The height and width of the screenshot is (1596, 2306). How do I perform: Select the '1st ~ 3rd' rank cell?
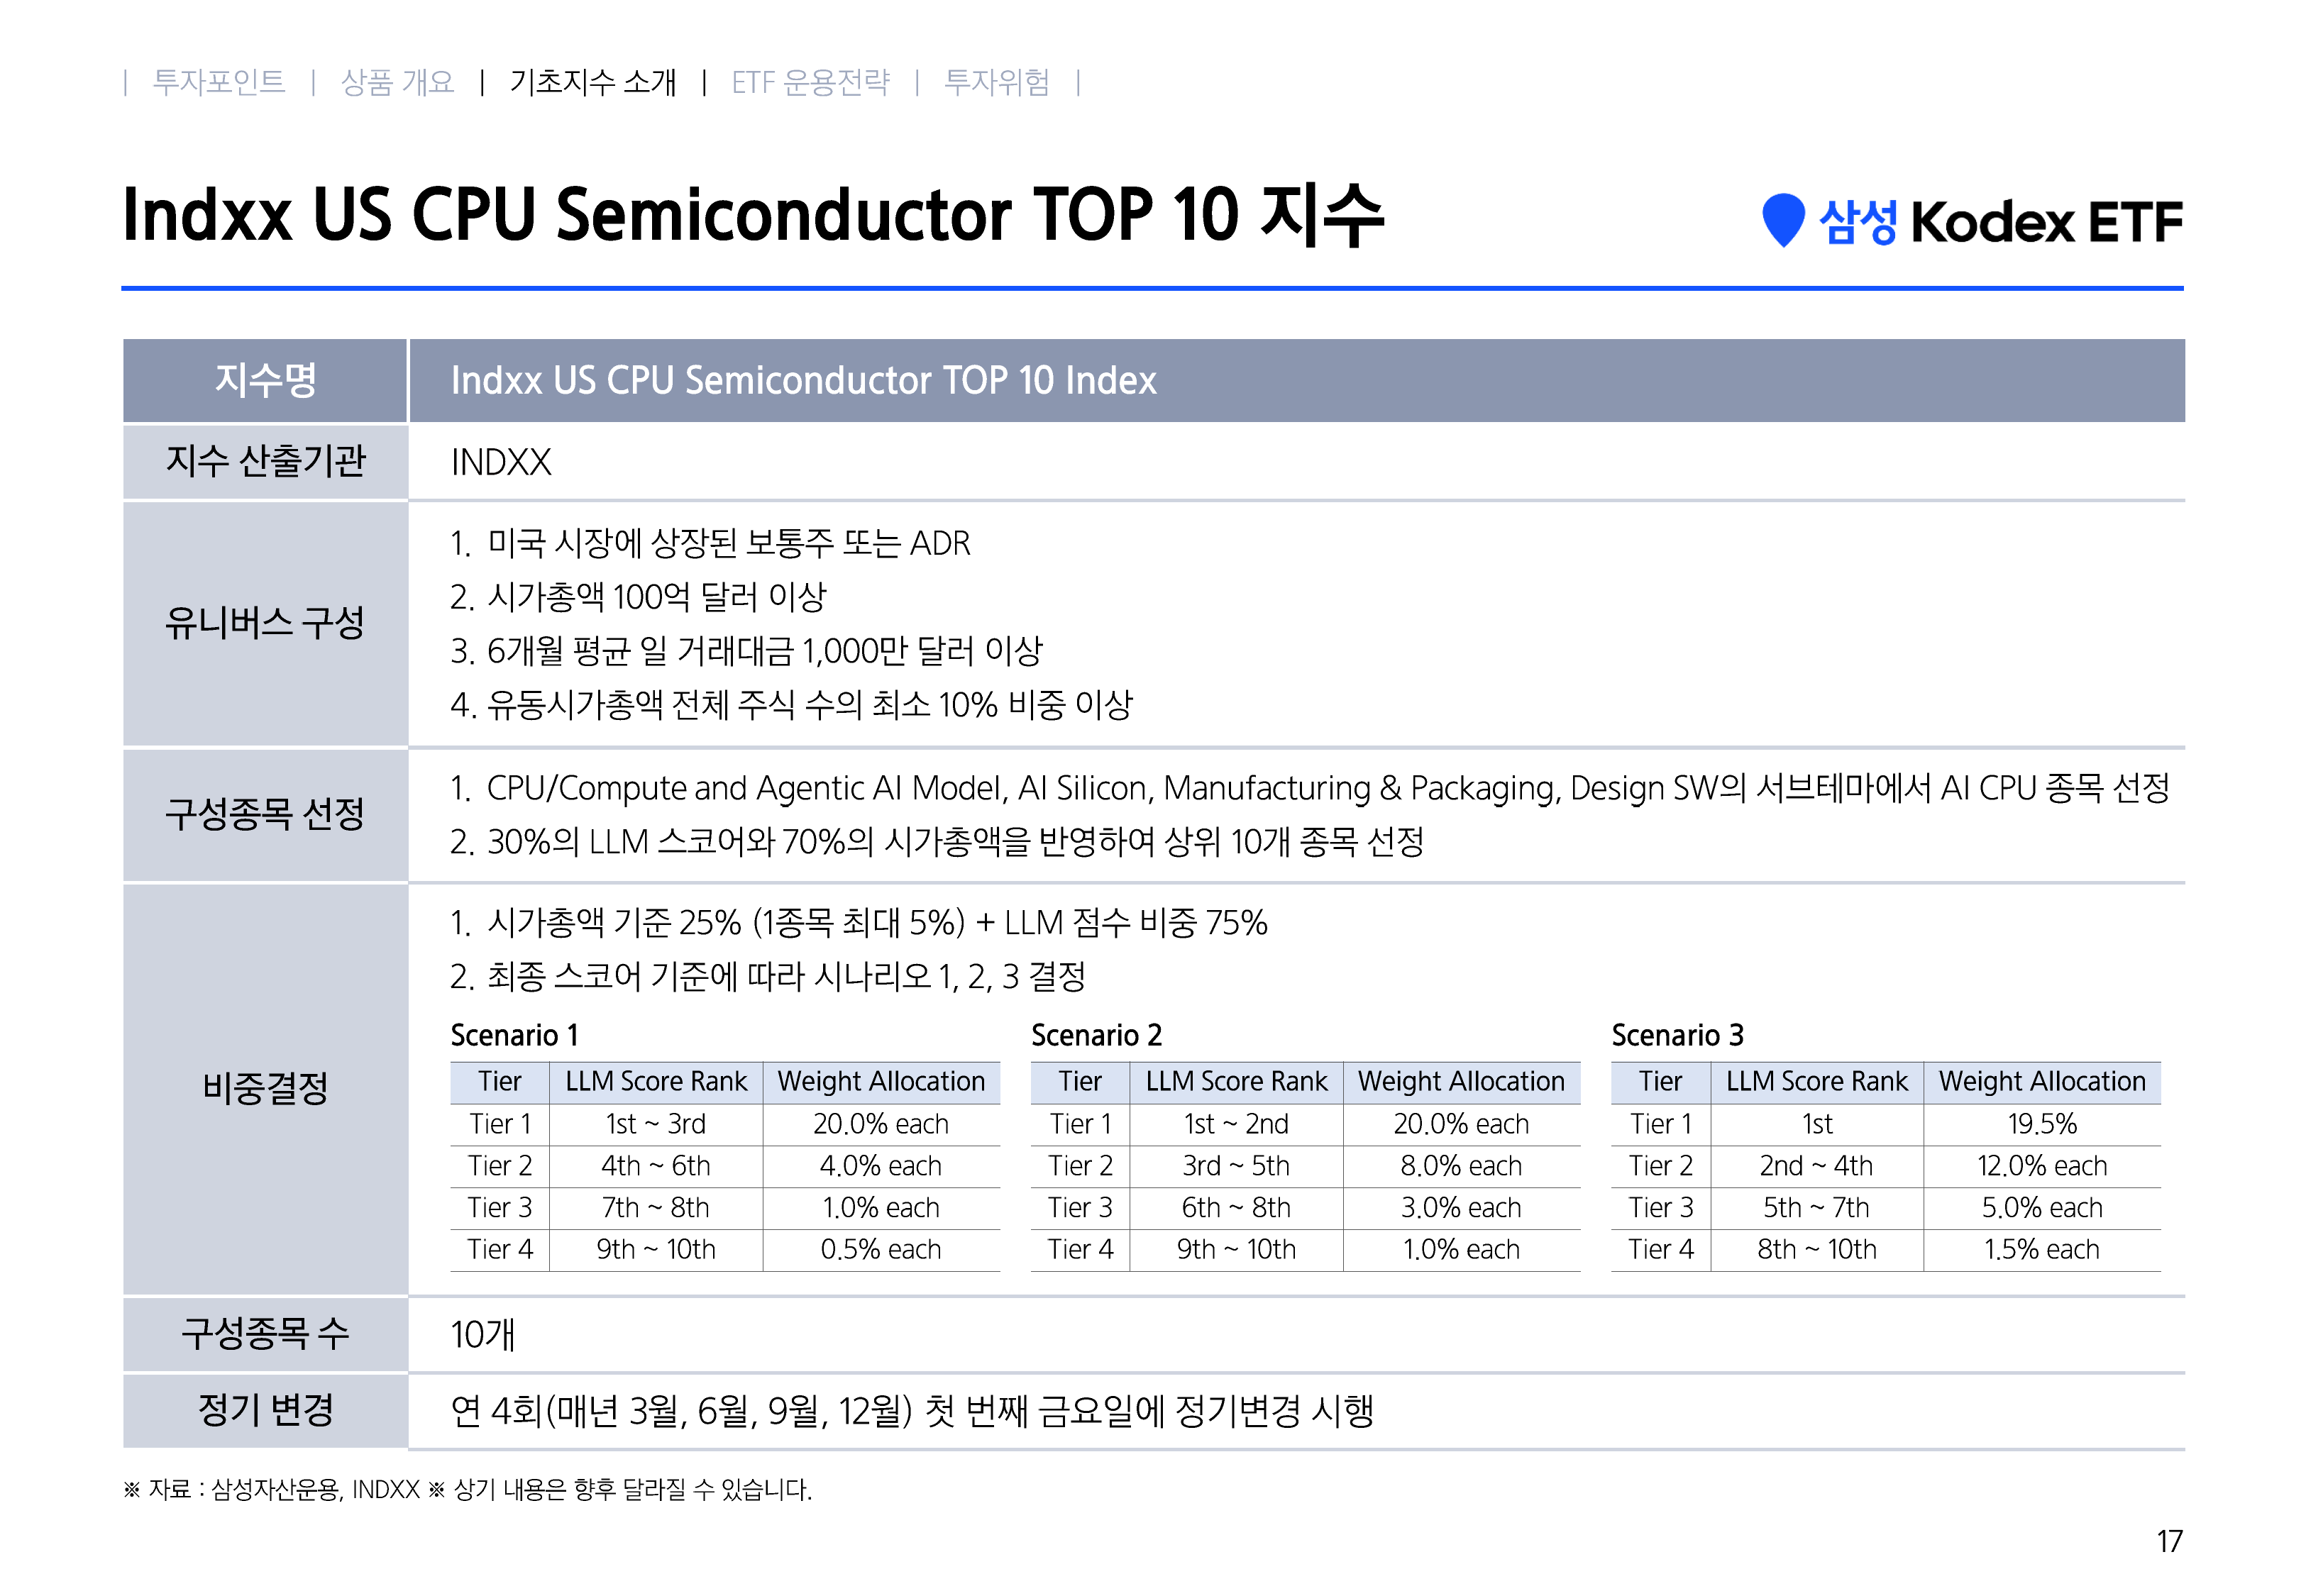(656, 1124)
